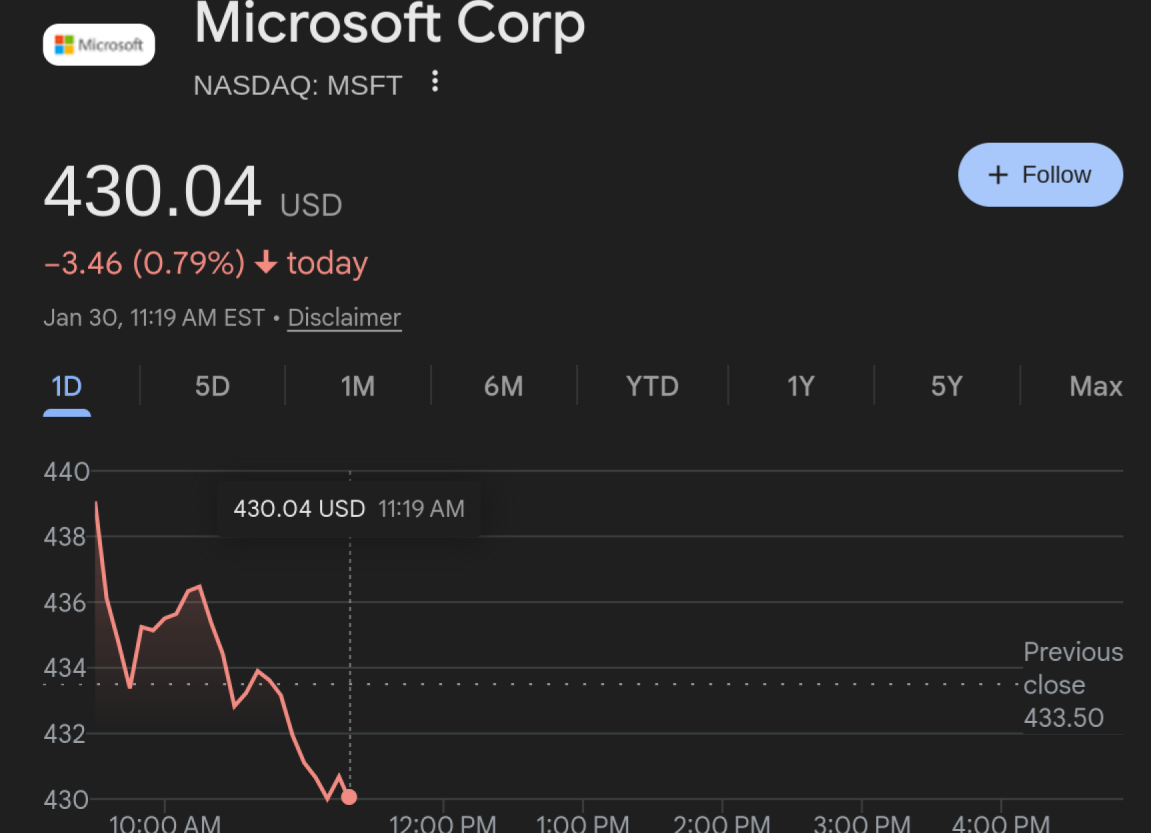
Task: Click the 12:00 PM time axis label
Action: pyautogui.click(x=442, y=823)
